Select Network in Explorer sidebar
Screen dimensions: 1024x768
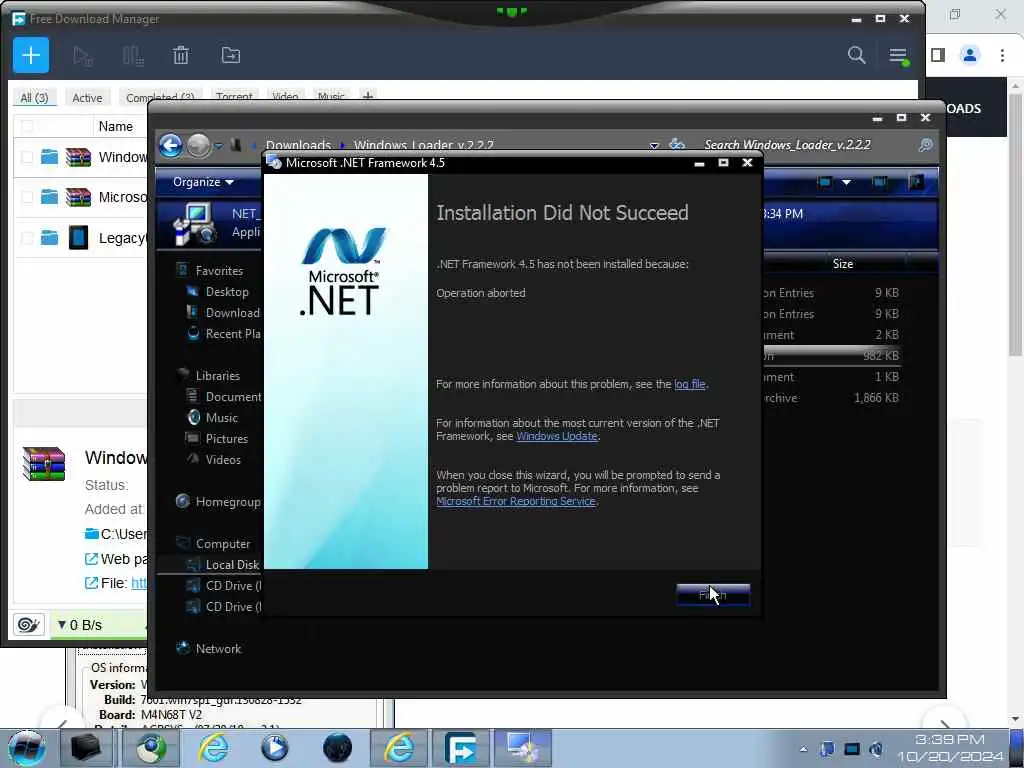[208, 648]
